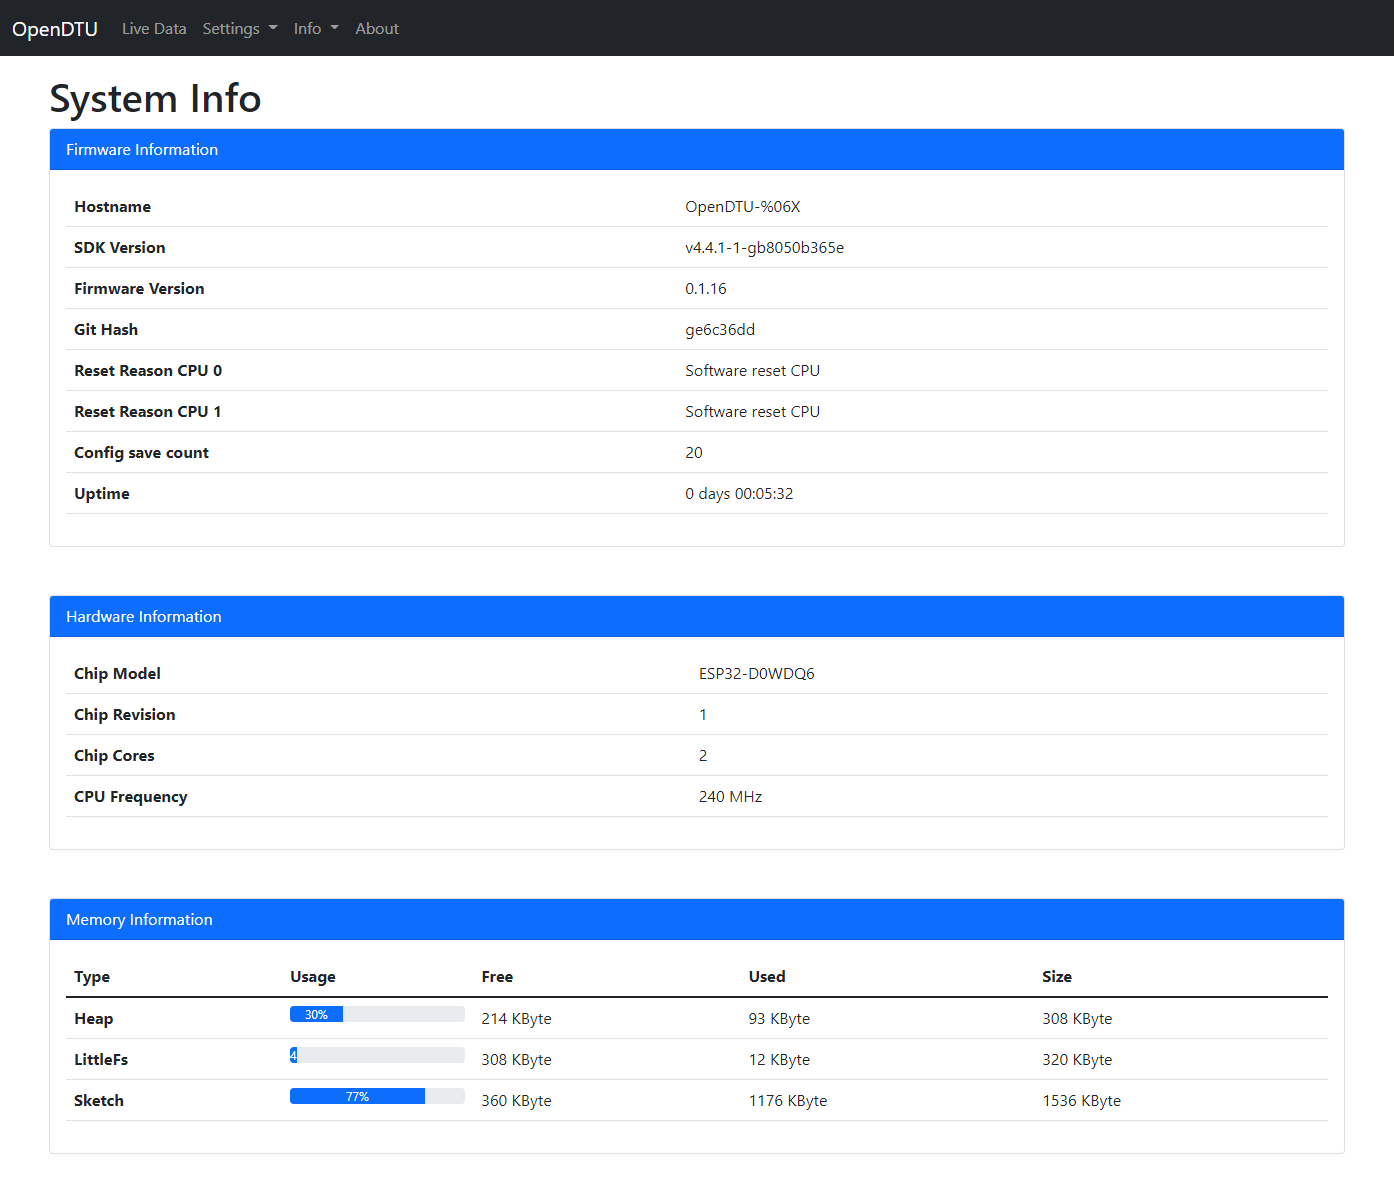The height and width of the screenshot is (1200, 1394).
Task: Click the hostname value OpenDTU-%06X
Action: [x=742, y=207]
